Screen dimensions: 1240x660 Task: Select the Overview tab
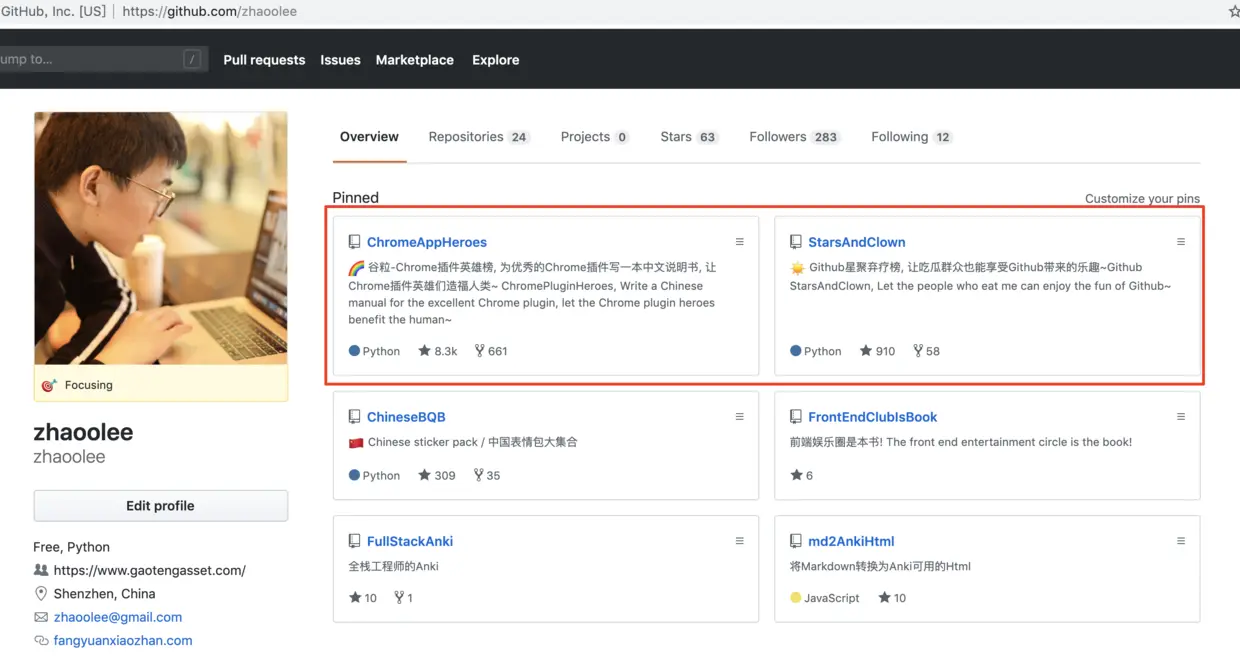(369, 137)
